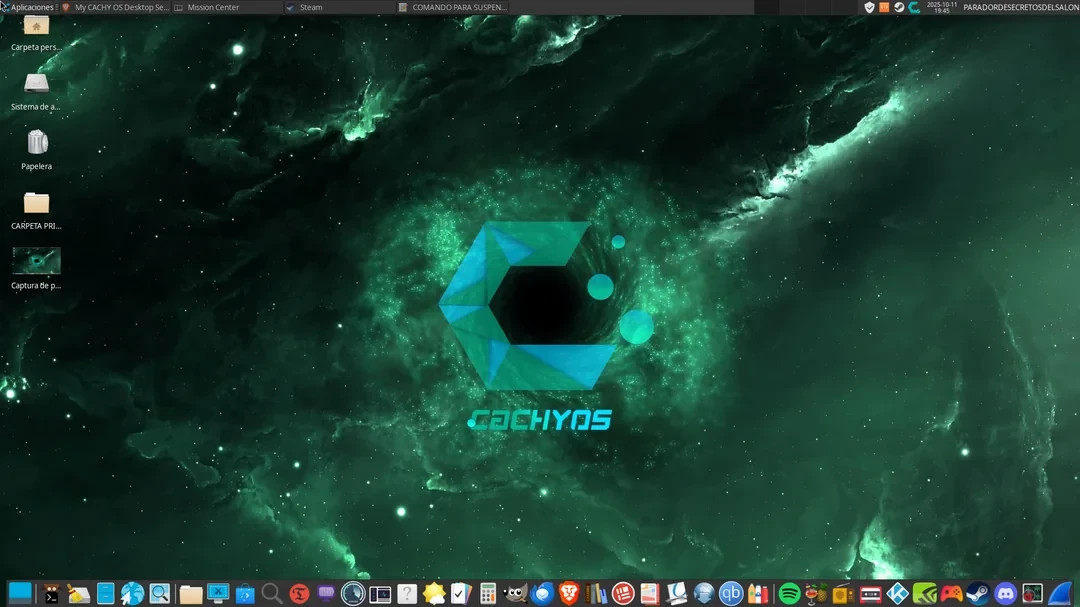The height and width of the screenshot is (607, 1080).
Task: Launch Discord from the dock
Action: click(x=1006, y=593)
